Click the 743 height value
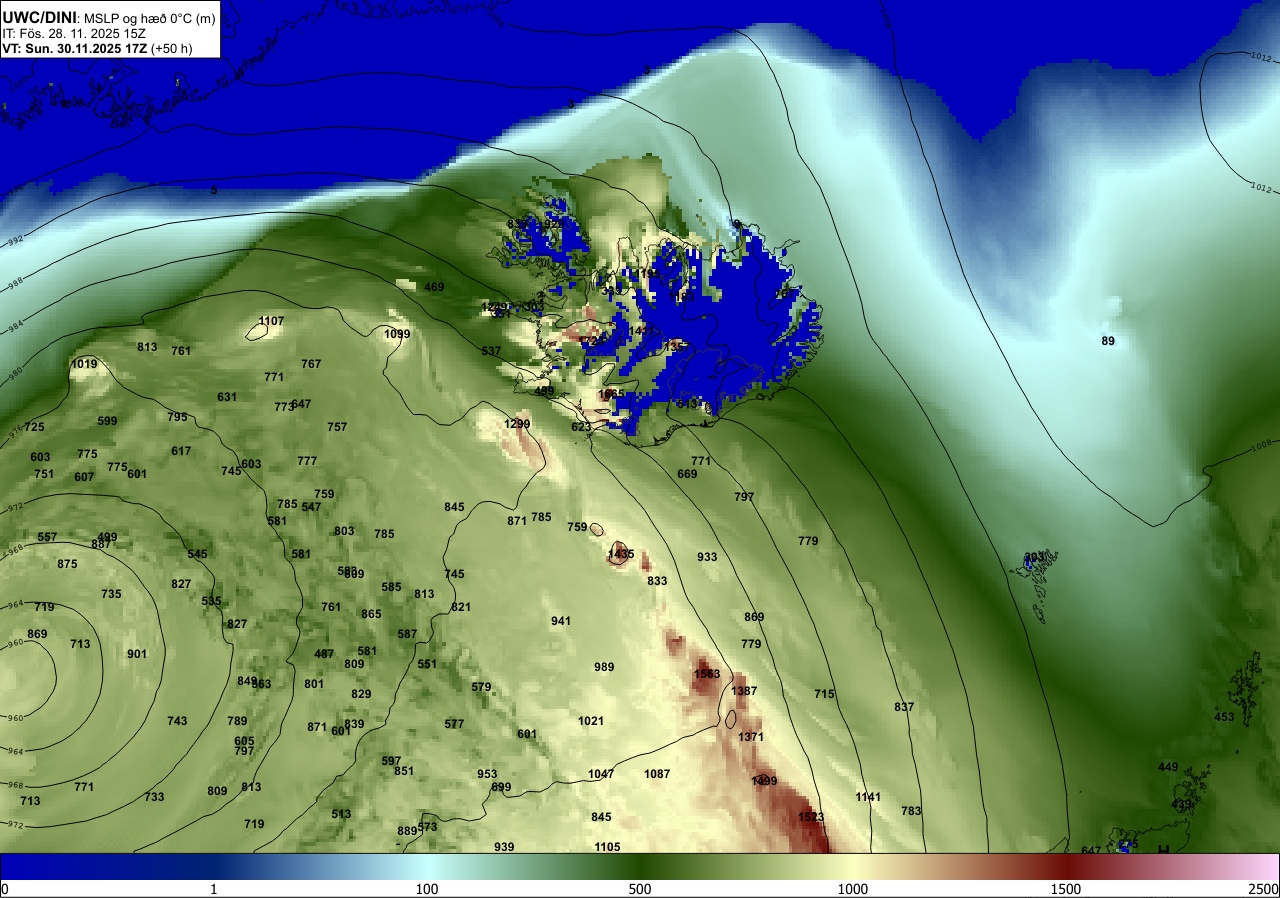 click(x=177, y=721)
